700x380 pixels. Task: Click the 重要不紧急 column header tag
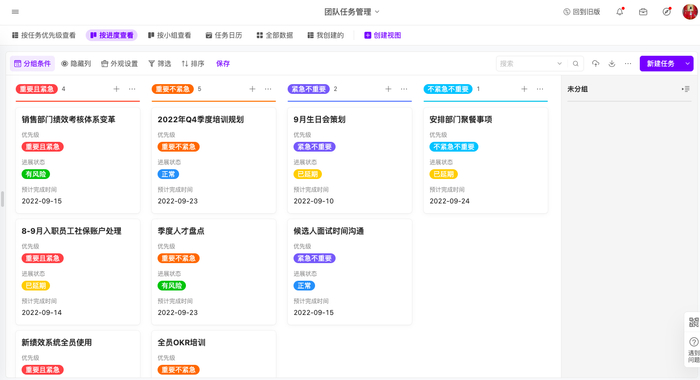[173, 89]
